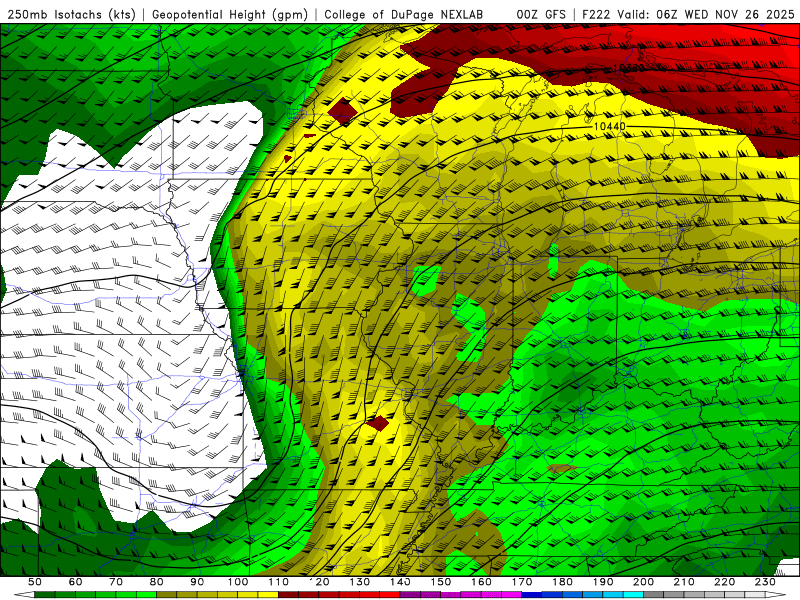800x600 pixels.
Task: Click the '10440' height contour label
Action: [609, 126]
